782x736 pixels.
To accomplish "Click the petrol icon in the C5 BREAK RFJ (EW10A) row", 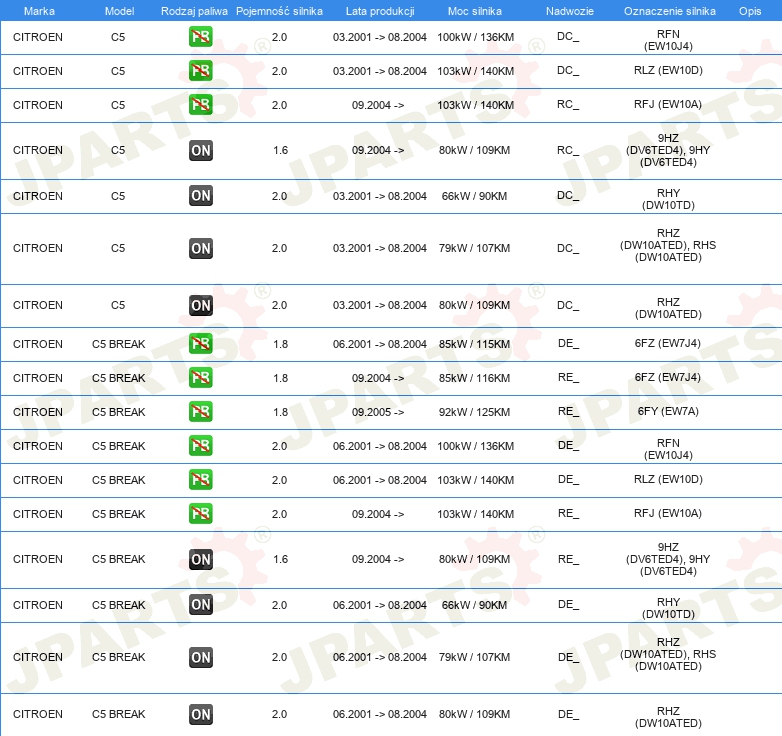I will coord(200,513).
